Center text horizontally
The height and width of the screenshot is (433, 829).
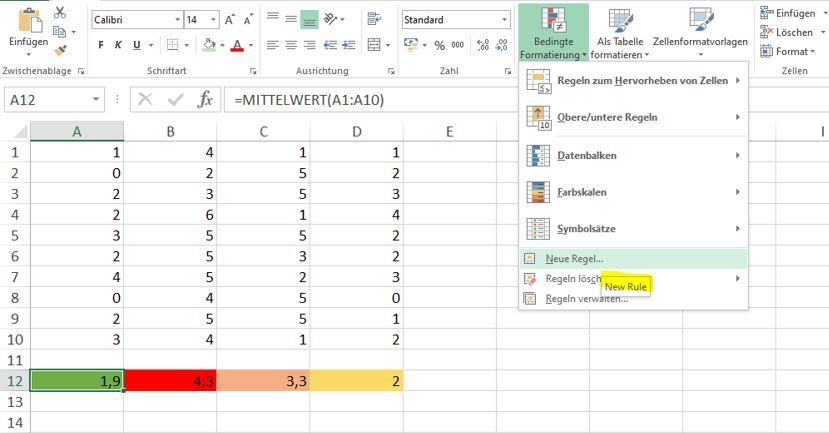coord(291,45)
